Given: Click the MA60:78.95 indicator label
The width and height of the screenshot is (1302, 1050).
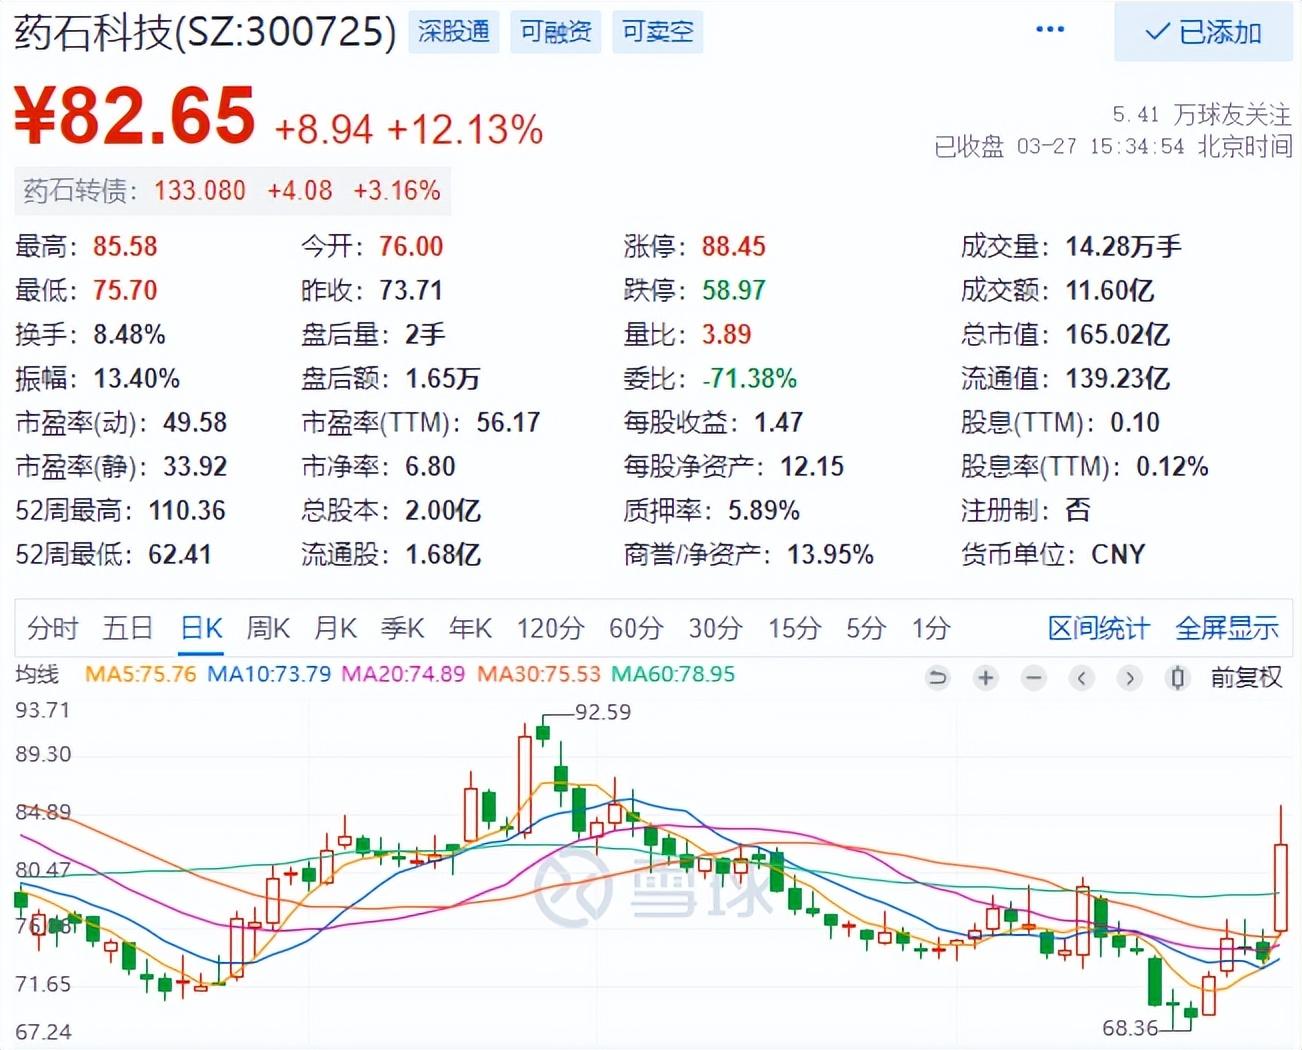Looking at the screenshot, I should [x=673, y=674].
